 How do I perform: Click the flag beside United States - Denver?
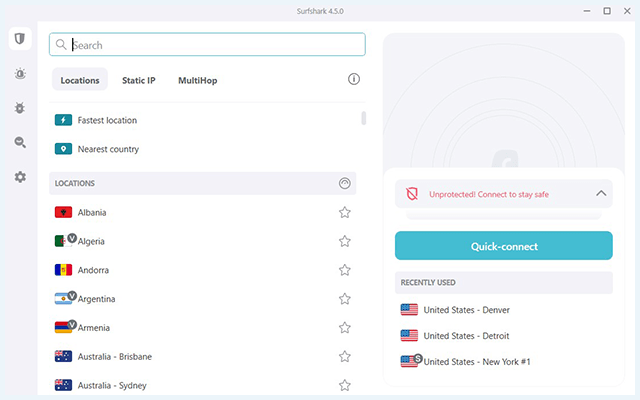coord(409,310)
